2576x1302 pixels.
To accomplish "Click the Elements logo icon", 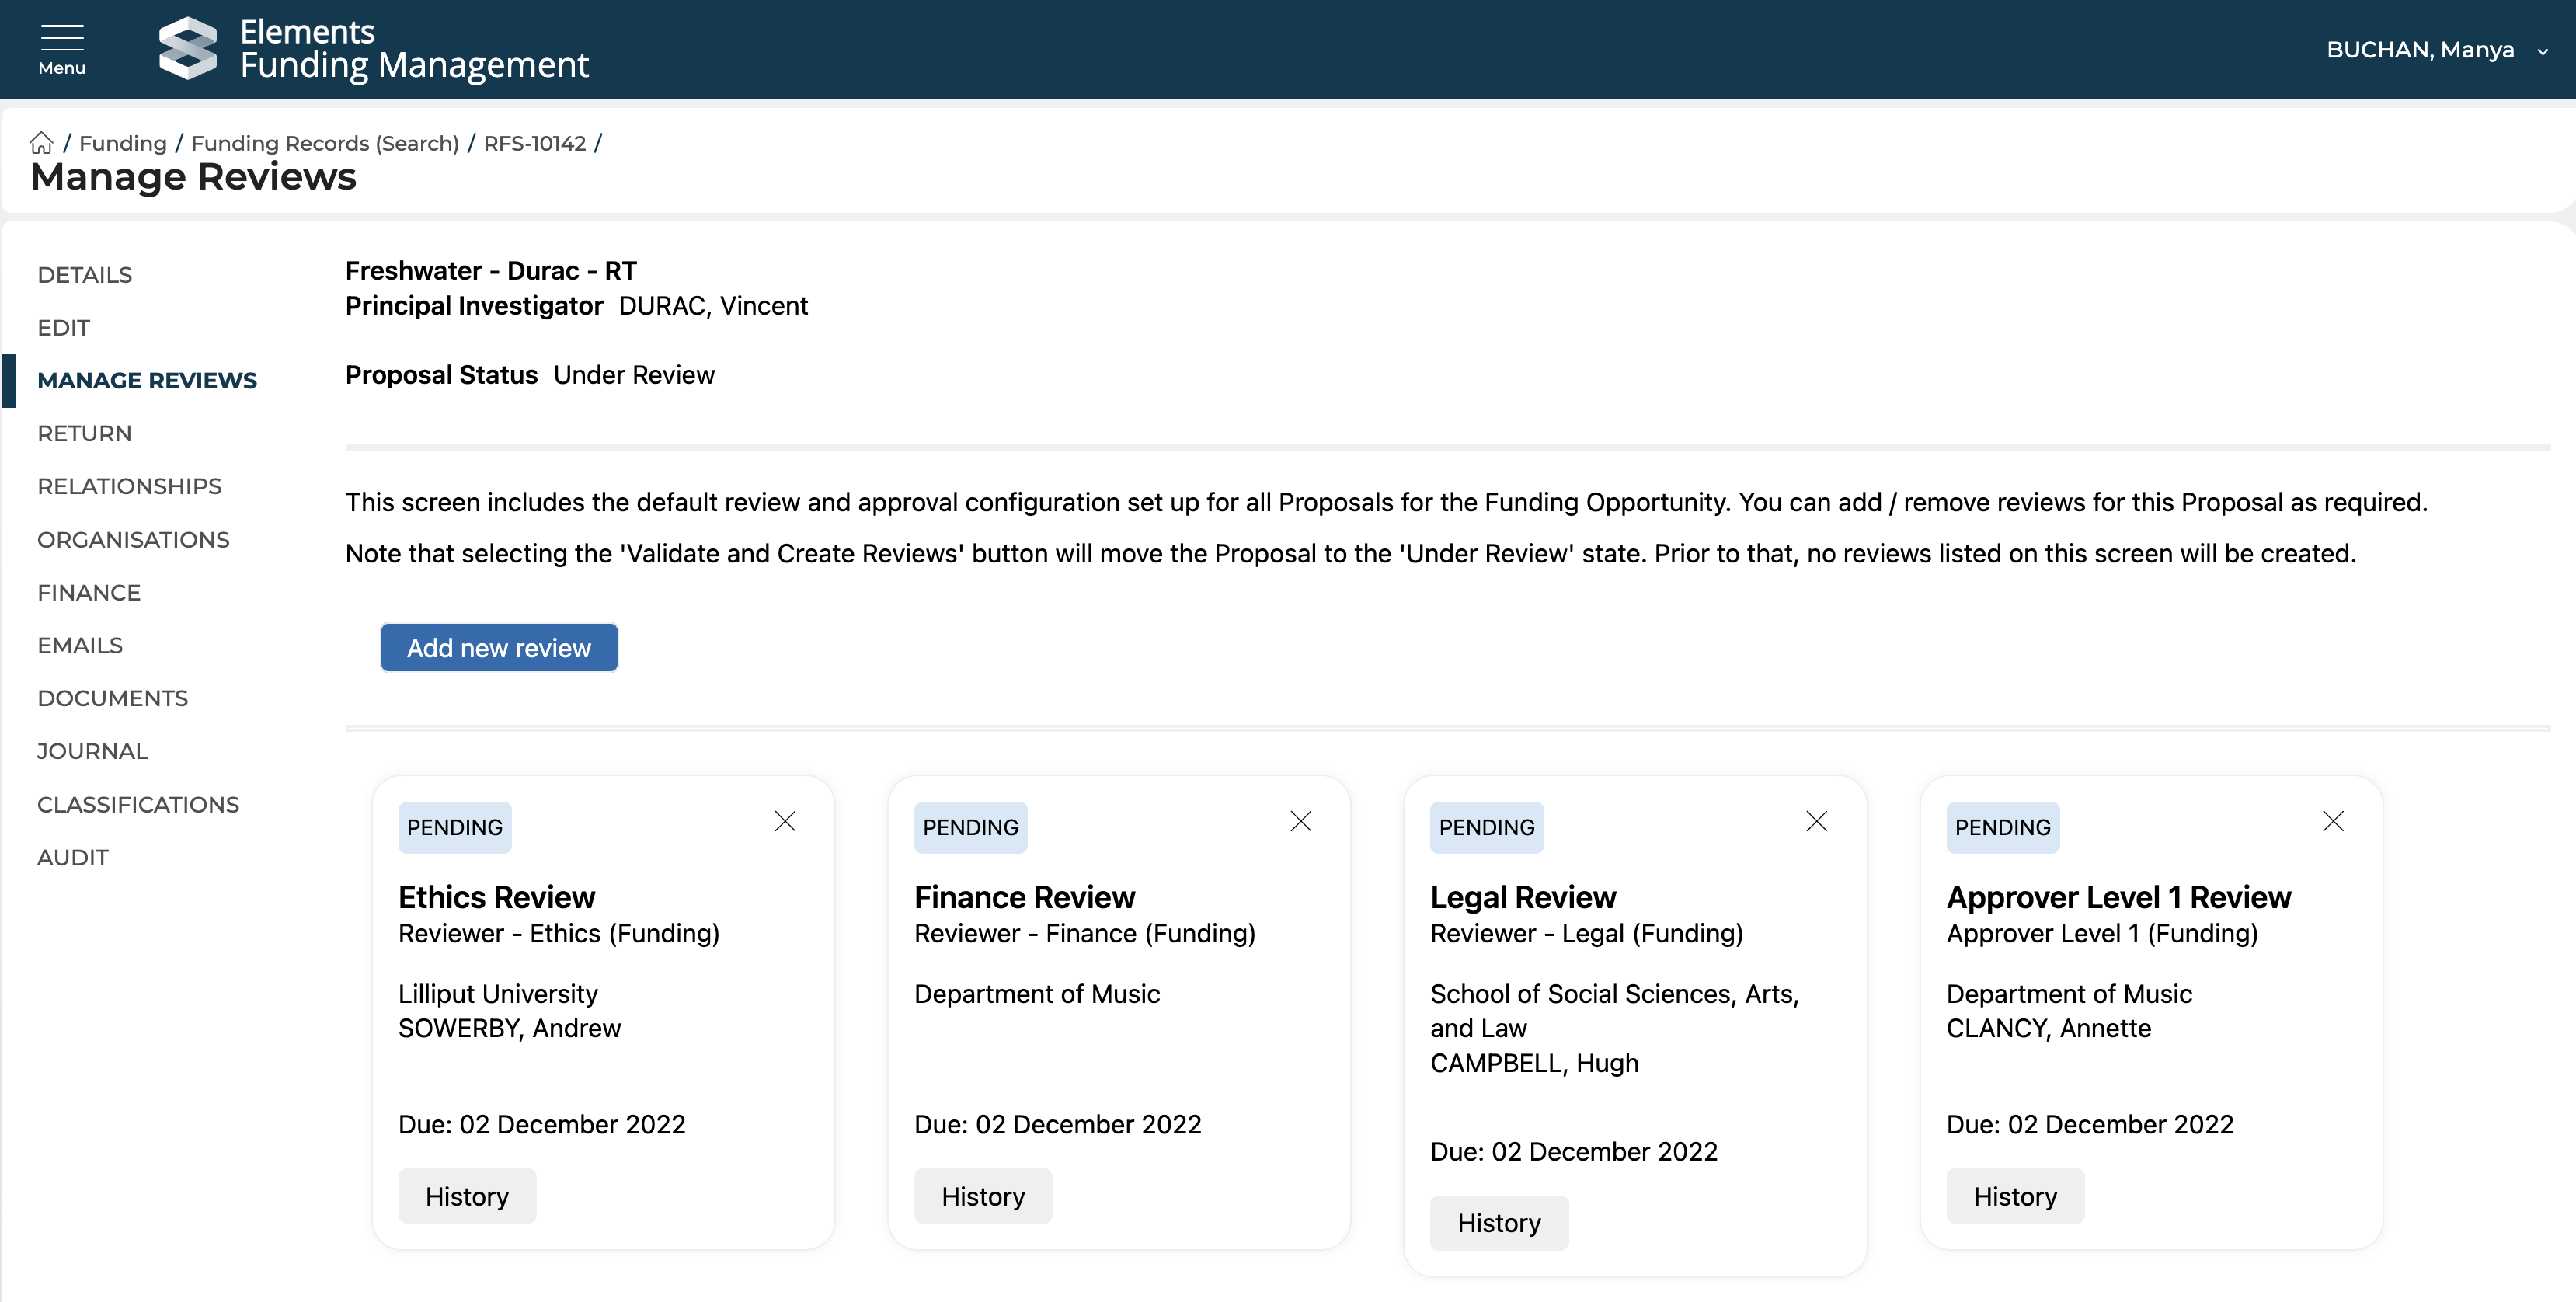I will [x=188, y=48].
